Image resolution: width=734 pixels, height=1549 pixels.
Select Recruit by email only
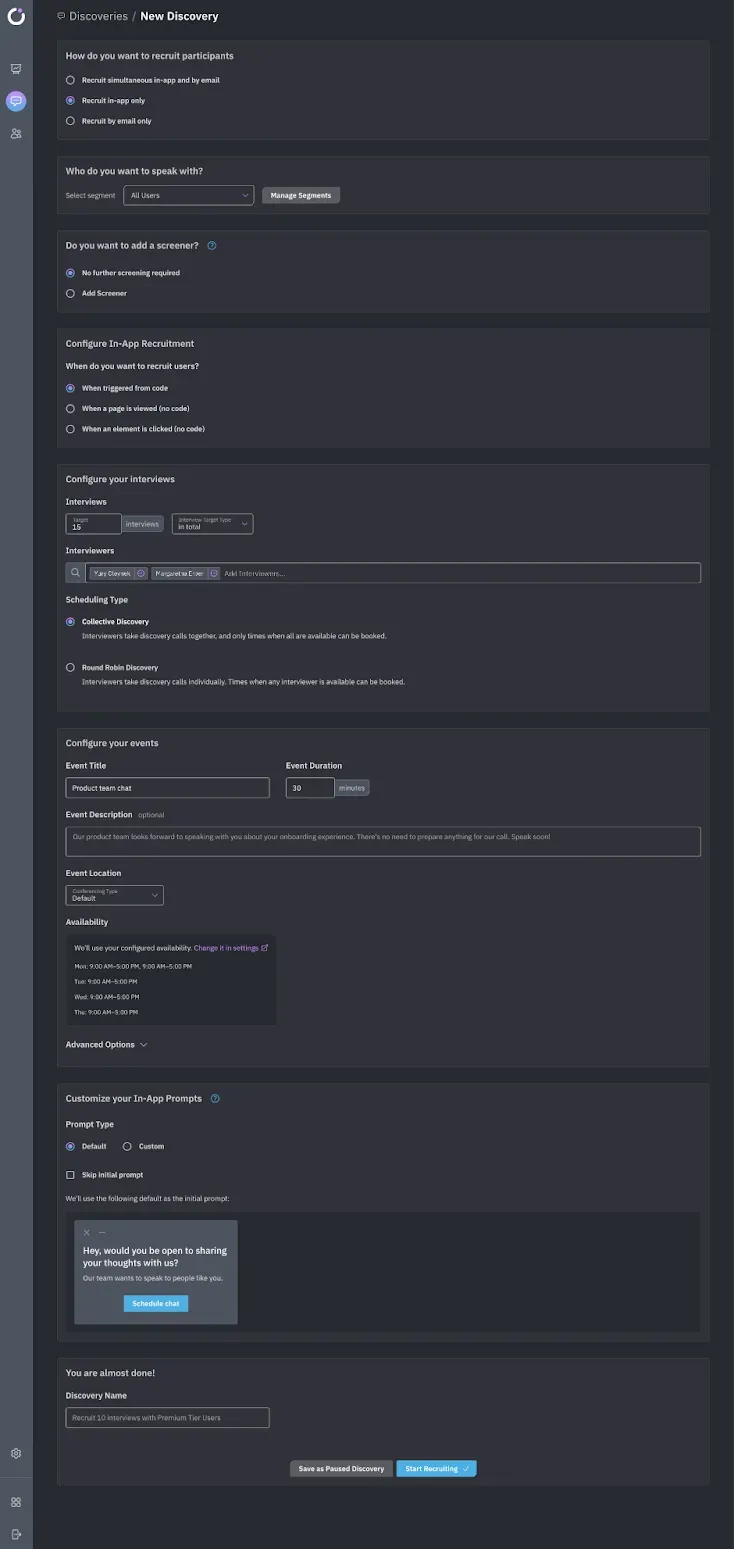[70, 120]
